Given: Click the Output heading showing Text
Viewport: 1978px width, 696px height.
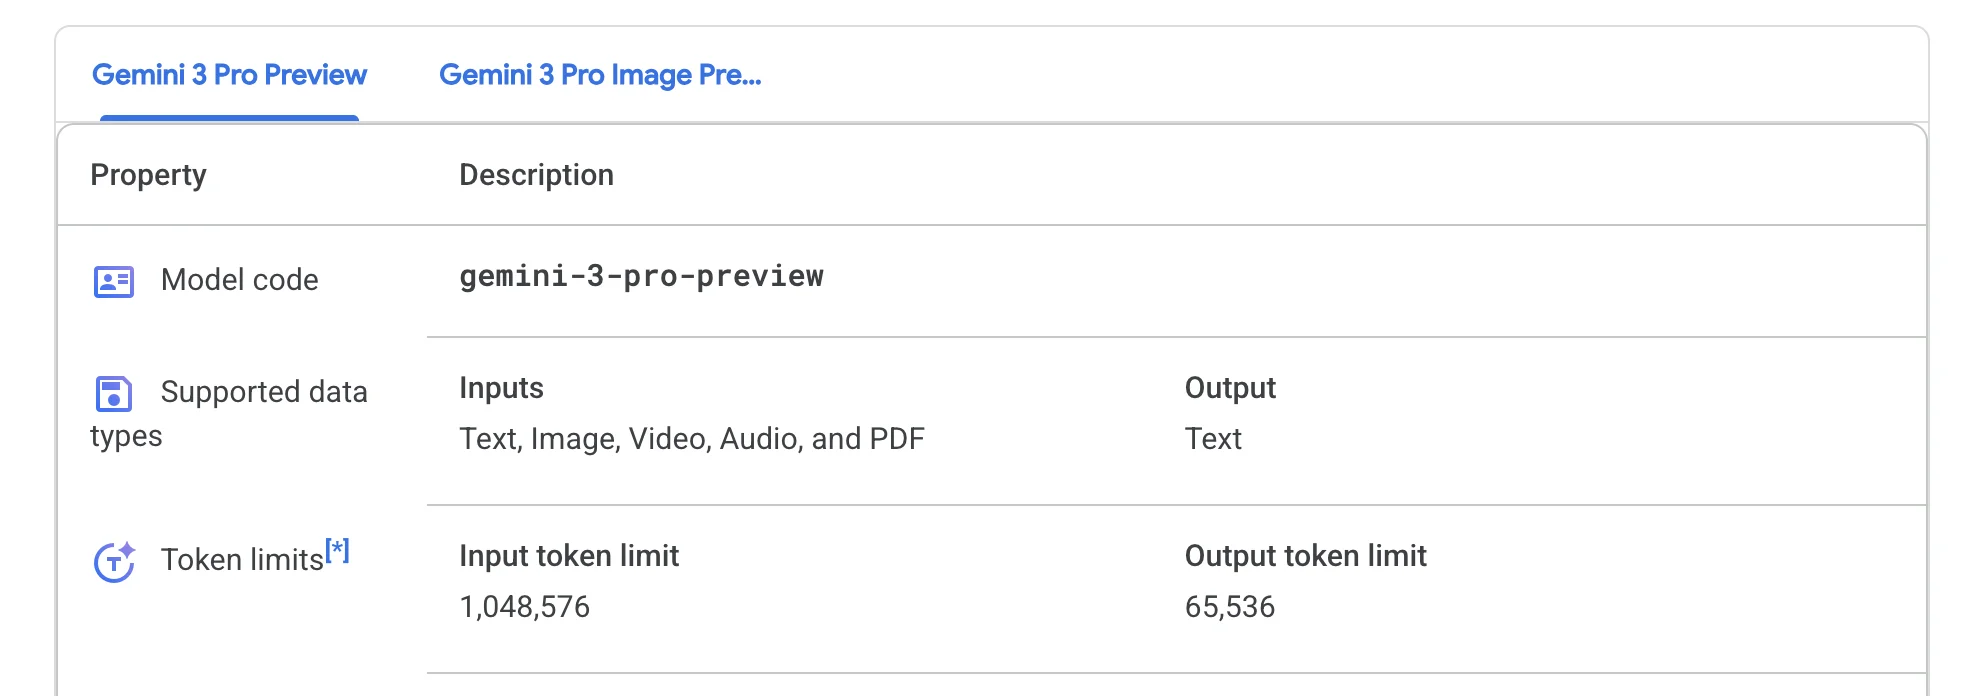Looking at the screenshot, I should (1230, 388).
